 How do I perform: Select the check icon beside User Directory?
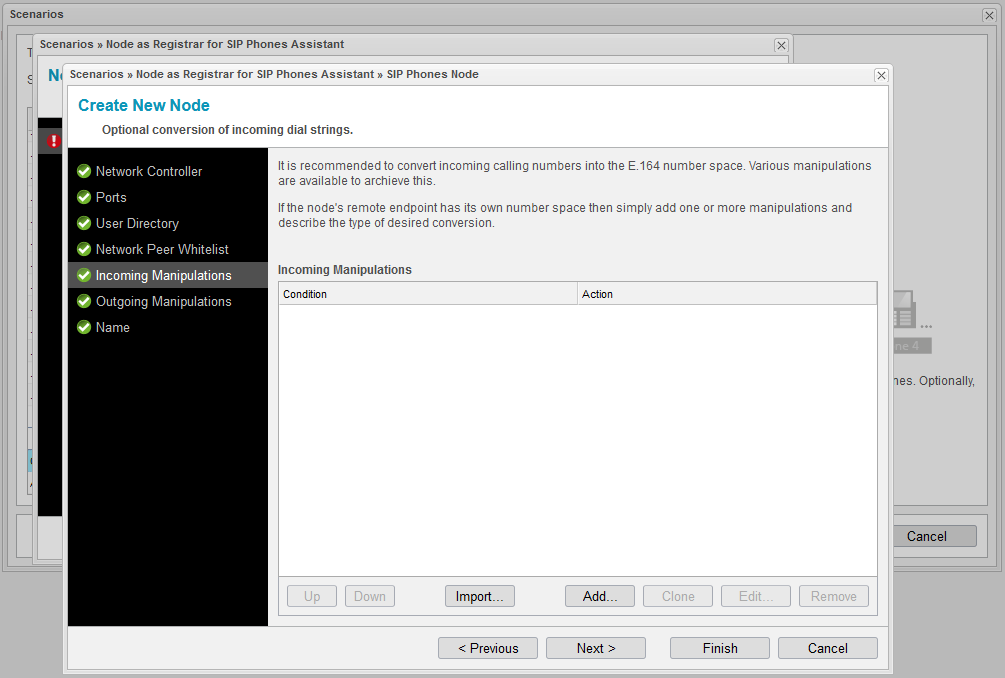pyautogui.click(x=84, y=224)
